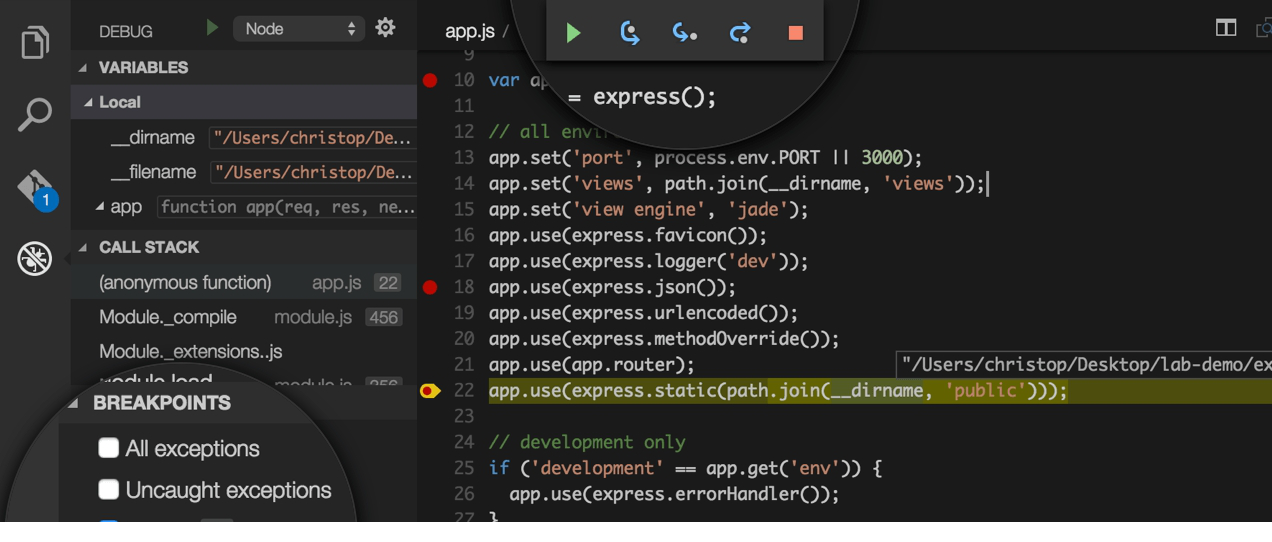1272x542 pixels.
Task: Click the DEBUG panel title
Action: coord(126,32)
